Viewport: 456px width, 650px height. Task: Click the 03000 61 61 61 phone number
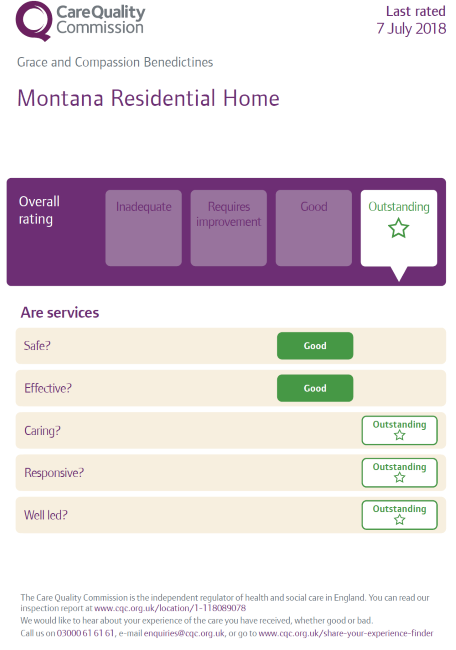tap(85, 633)
